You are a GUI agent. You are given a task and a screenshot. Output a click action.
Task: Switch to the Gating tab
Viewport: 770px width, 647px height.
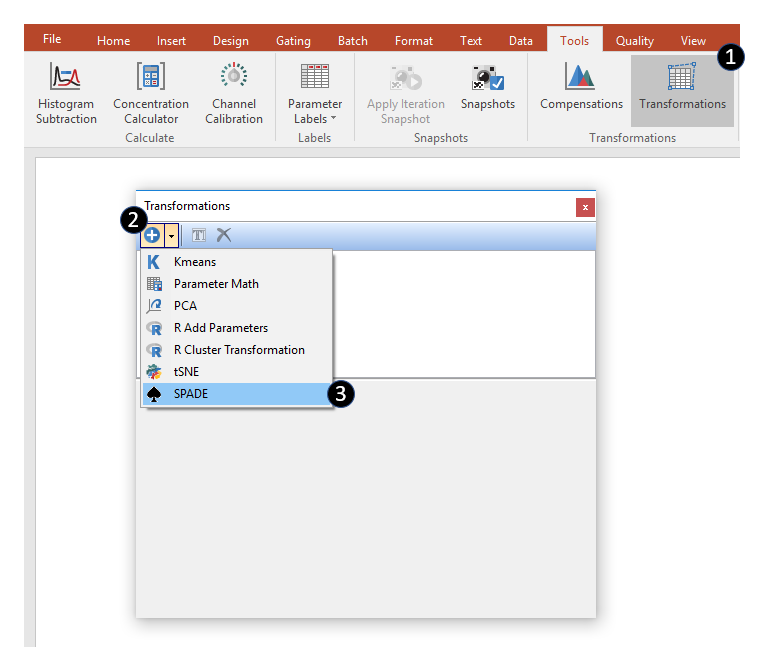293,41
